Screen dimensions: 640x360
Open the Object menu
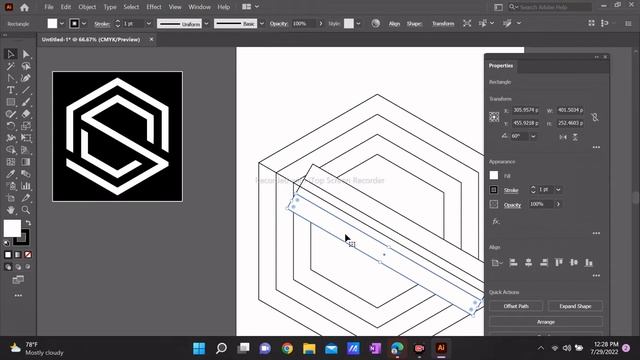(87, 7)
